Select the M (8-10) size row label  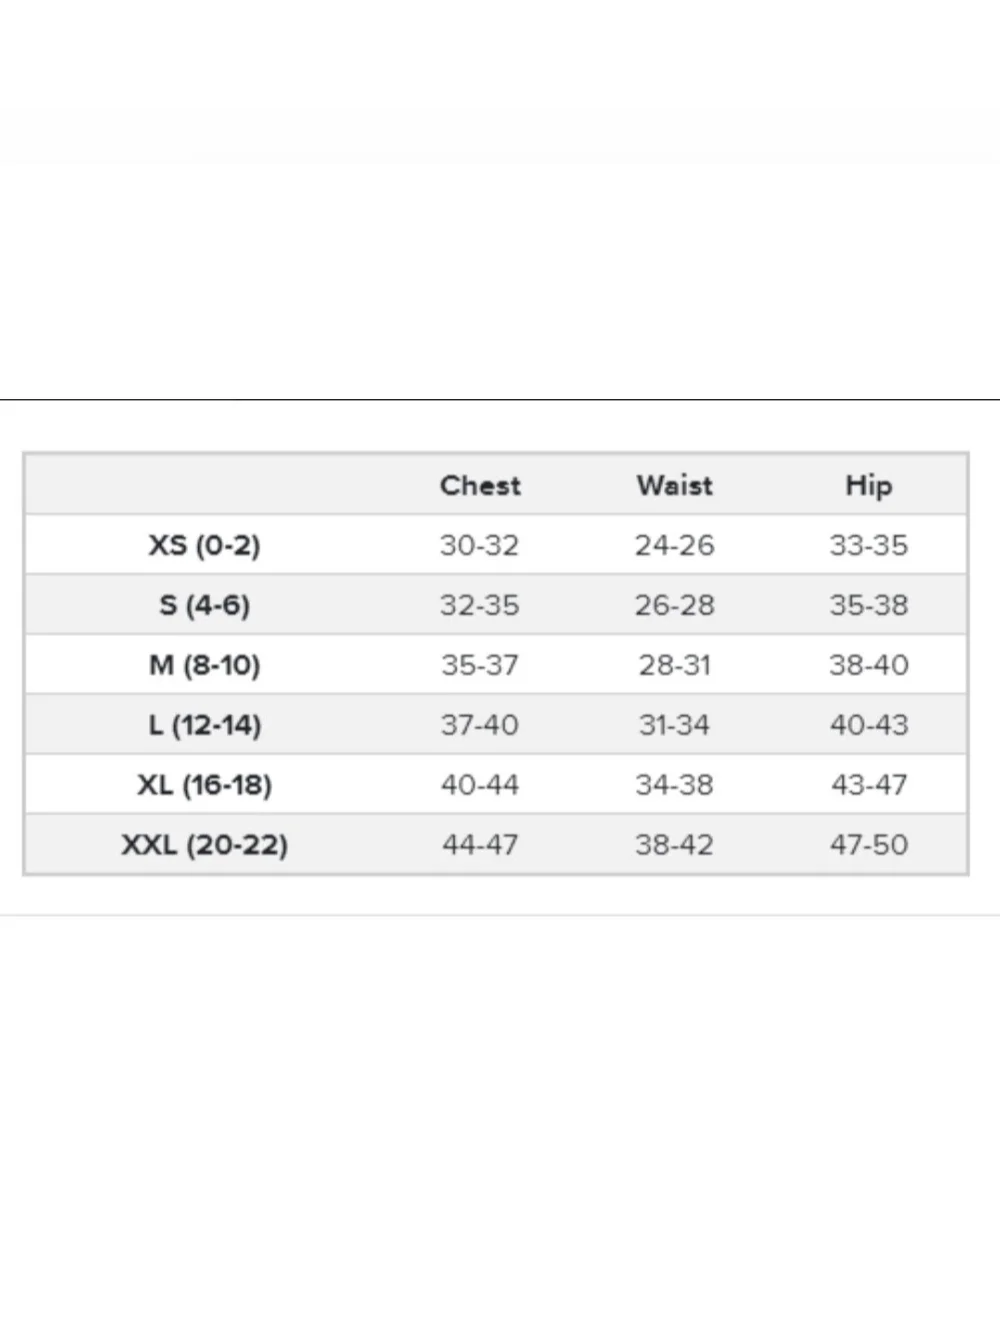pos(204,665)
